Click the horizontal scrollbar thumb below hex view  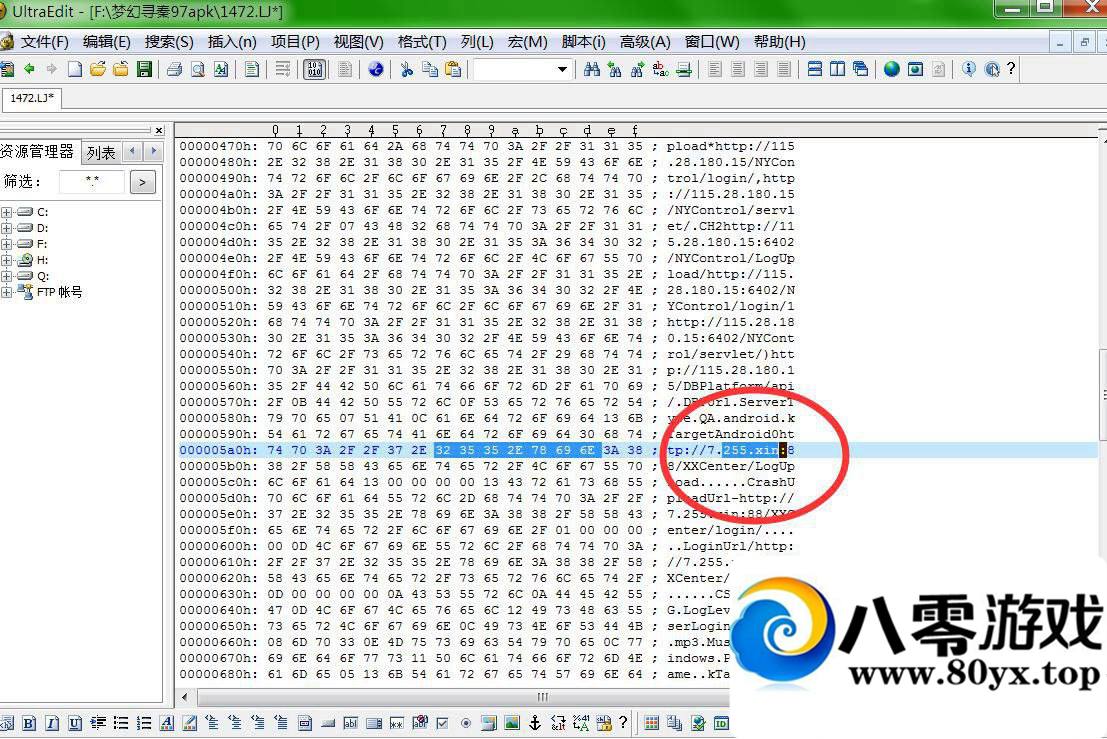coord(542,697)
